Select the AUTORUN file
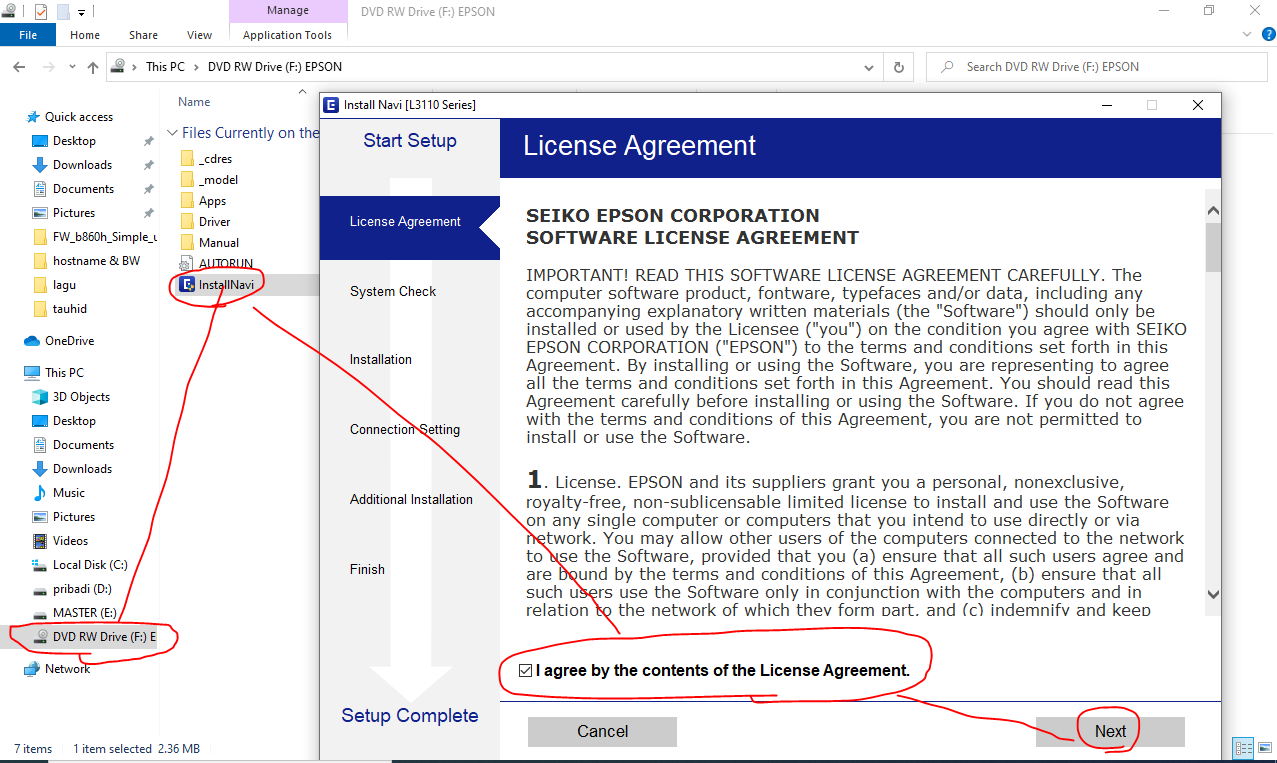Screen dimensions: 1277x763 point(225,264)
